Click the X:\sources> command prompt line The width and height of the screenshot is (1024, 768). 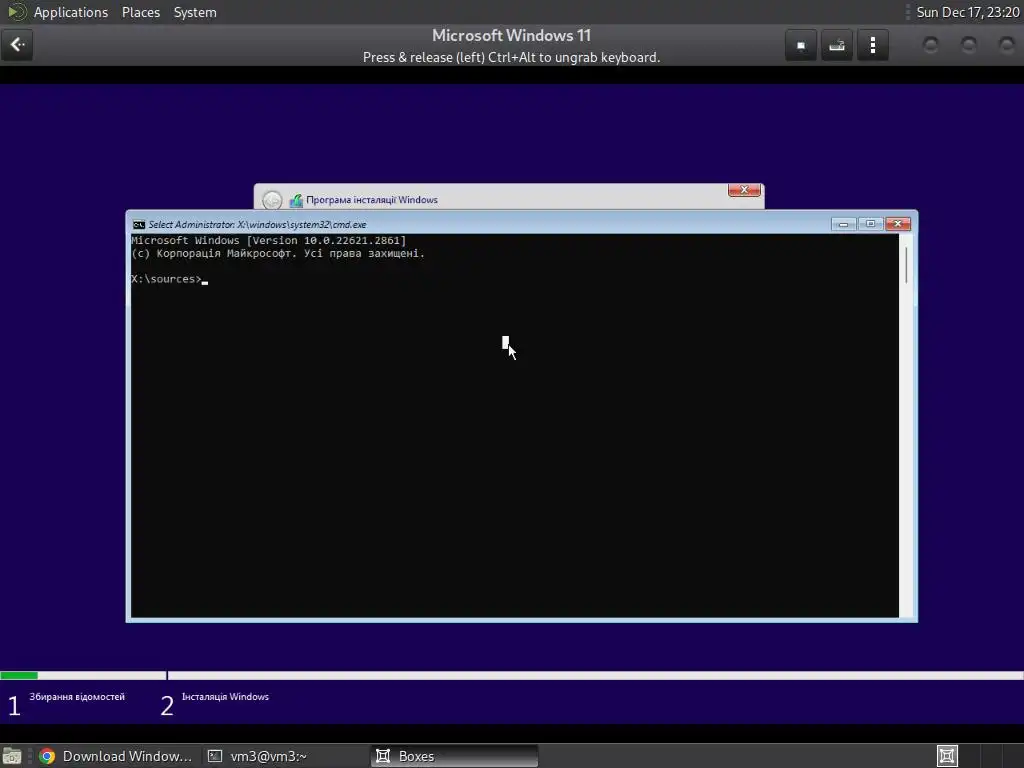169,280
